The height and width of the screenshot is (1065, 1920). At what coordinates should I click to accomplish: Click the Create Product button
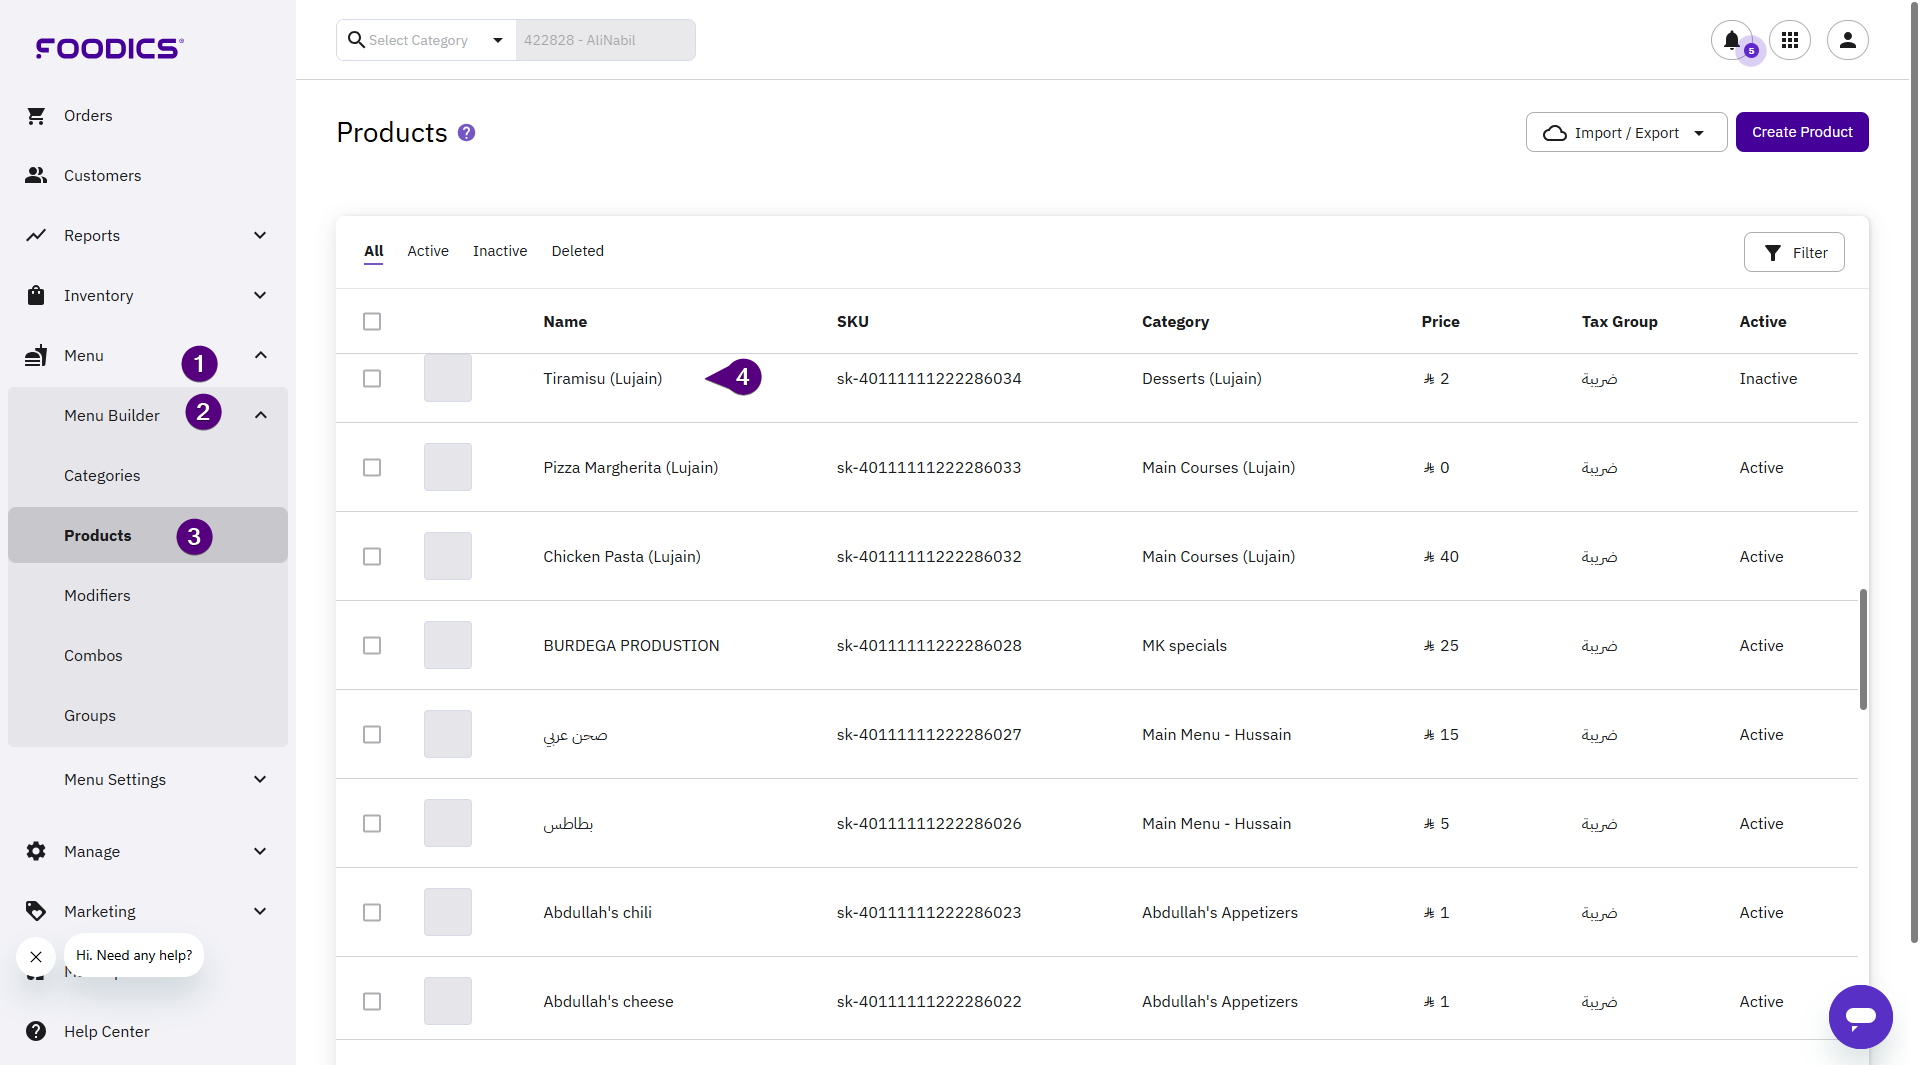[x=1801, y=132]
